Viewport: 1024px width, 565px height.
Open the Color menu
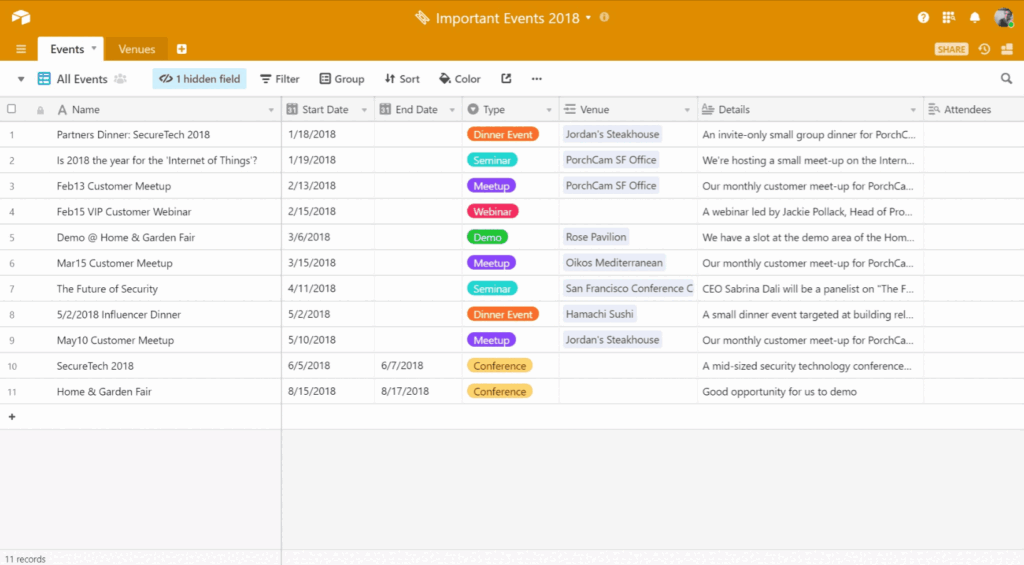pyautogui.click(x=460, y=79)
